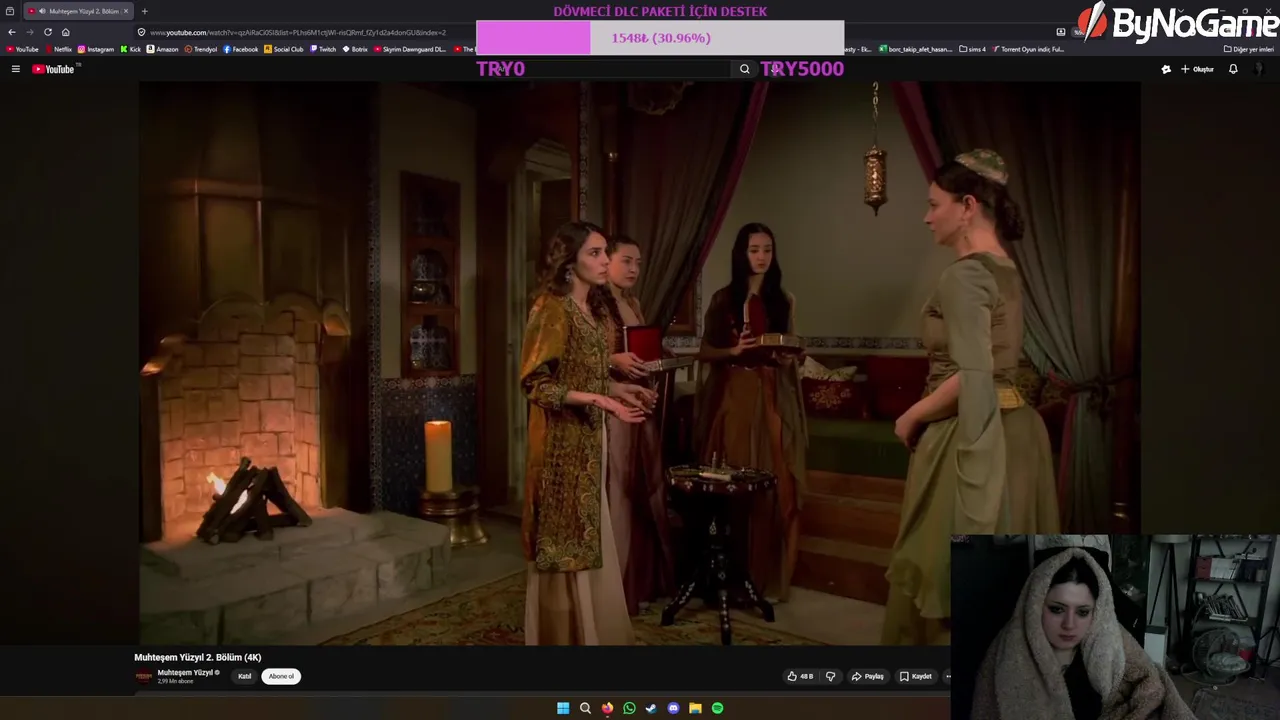This screenshot has width=1280, height=720.
Task: Open the Twitch bookmark
Action: click(x=323, y=49)
